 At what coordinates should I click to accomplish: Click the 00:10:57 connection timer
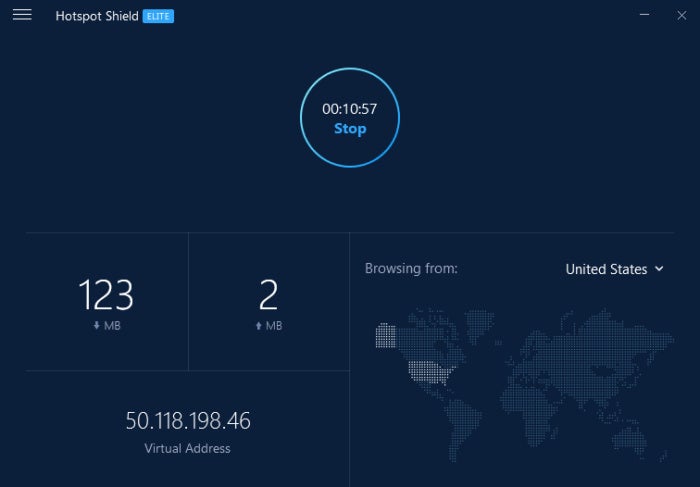coord(350,109)
